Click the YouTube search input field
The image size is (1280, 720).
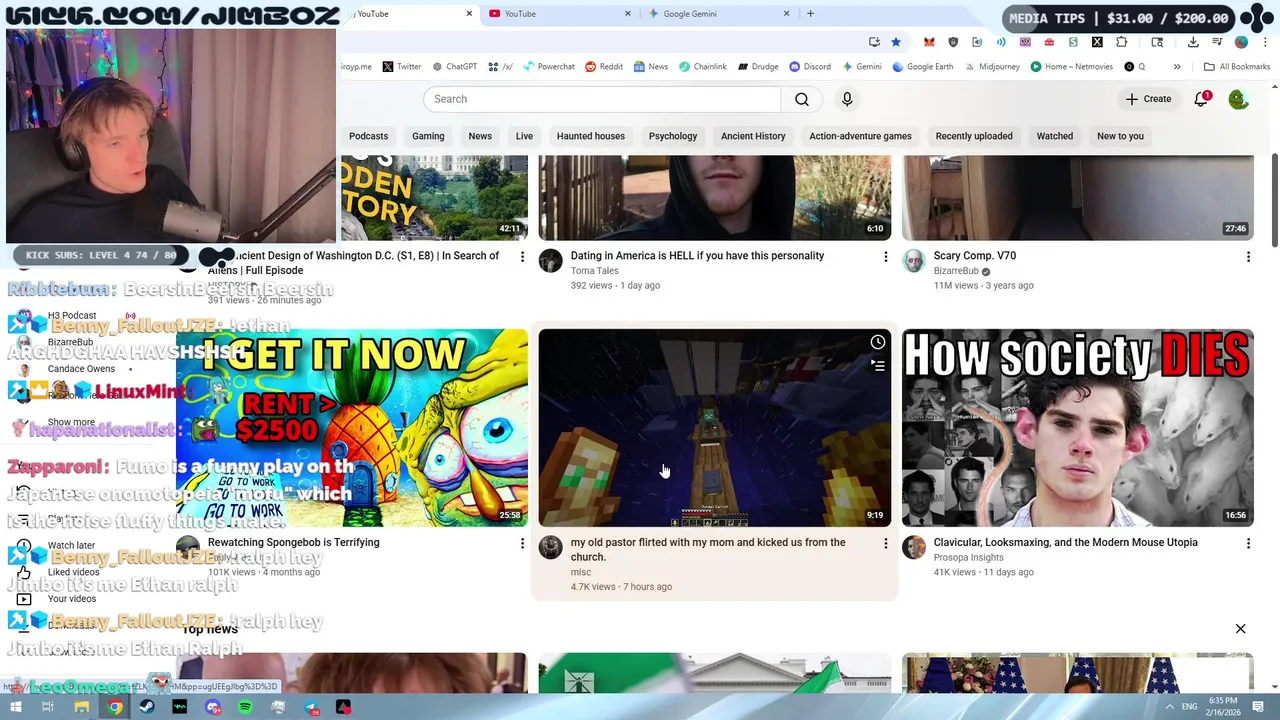pyautogui.click(x=602, y=99)
